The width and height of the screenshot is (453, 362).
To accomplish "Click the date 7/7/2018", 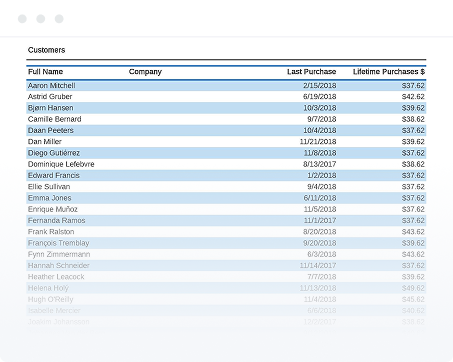I will coord(322,277).
